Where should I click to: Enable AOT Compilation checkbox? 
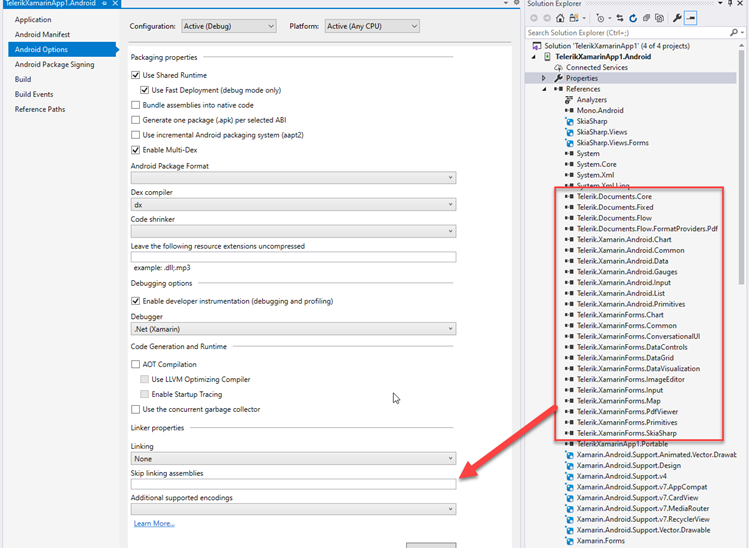136,364
